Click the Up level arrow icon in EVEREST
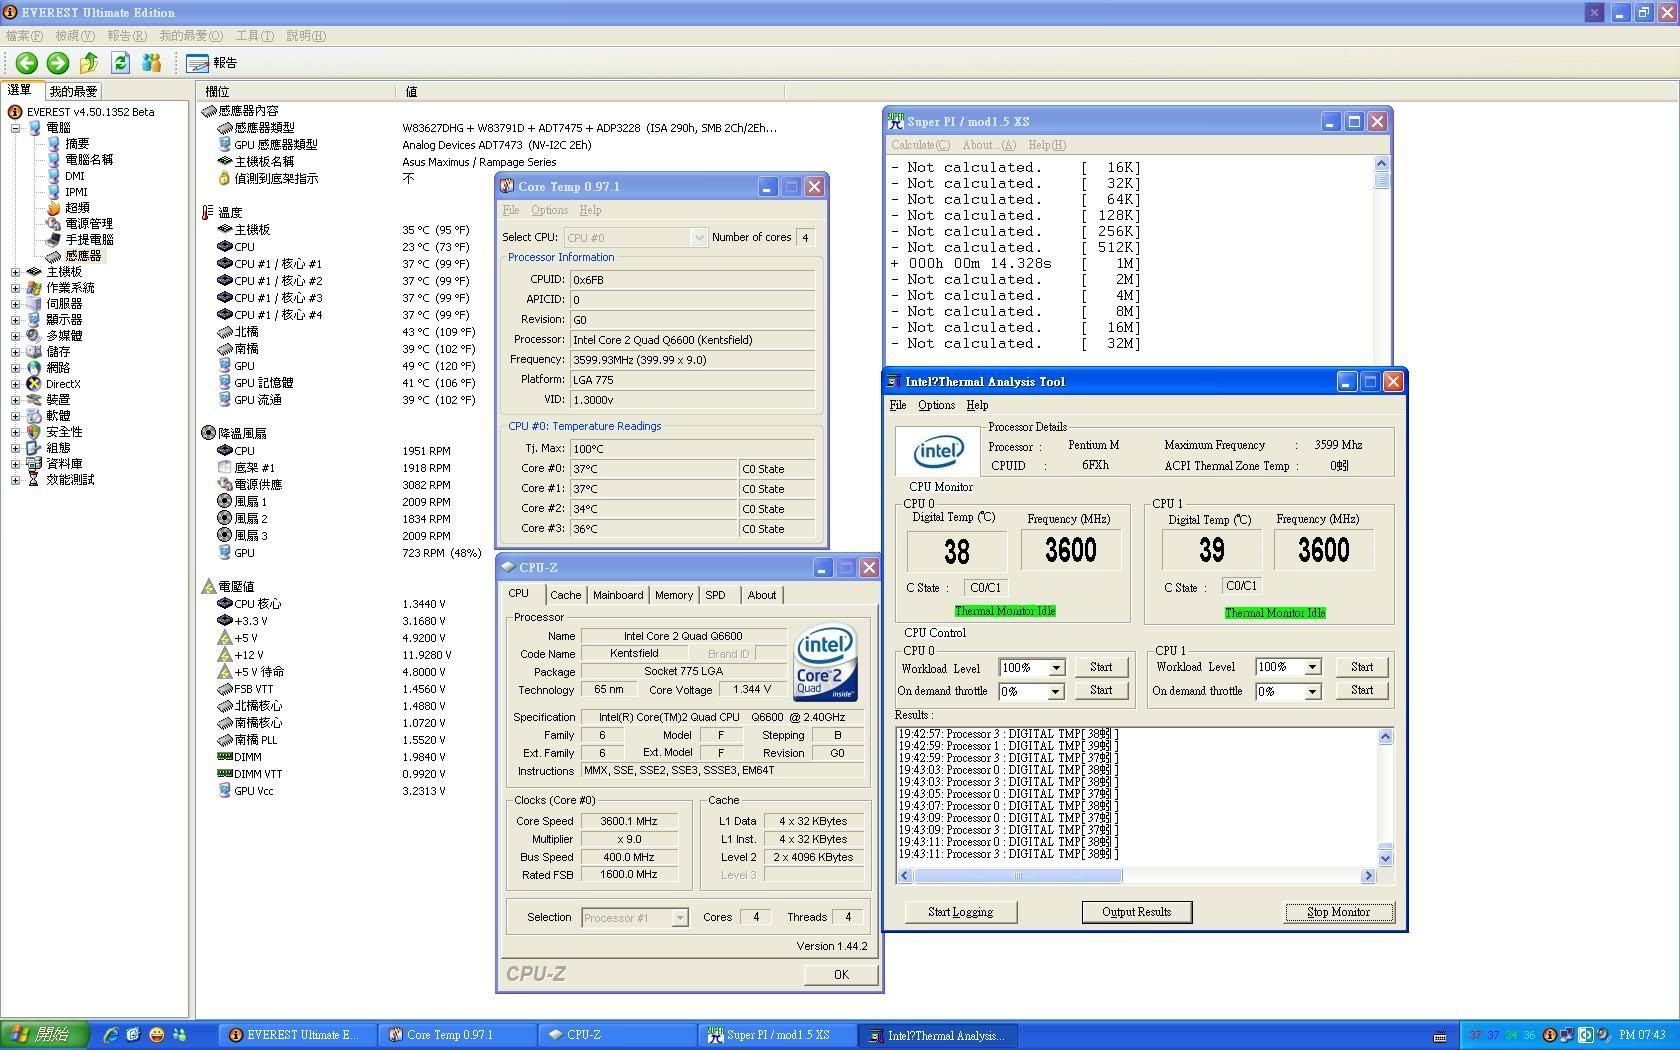 tap(89, 63)
